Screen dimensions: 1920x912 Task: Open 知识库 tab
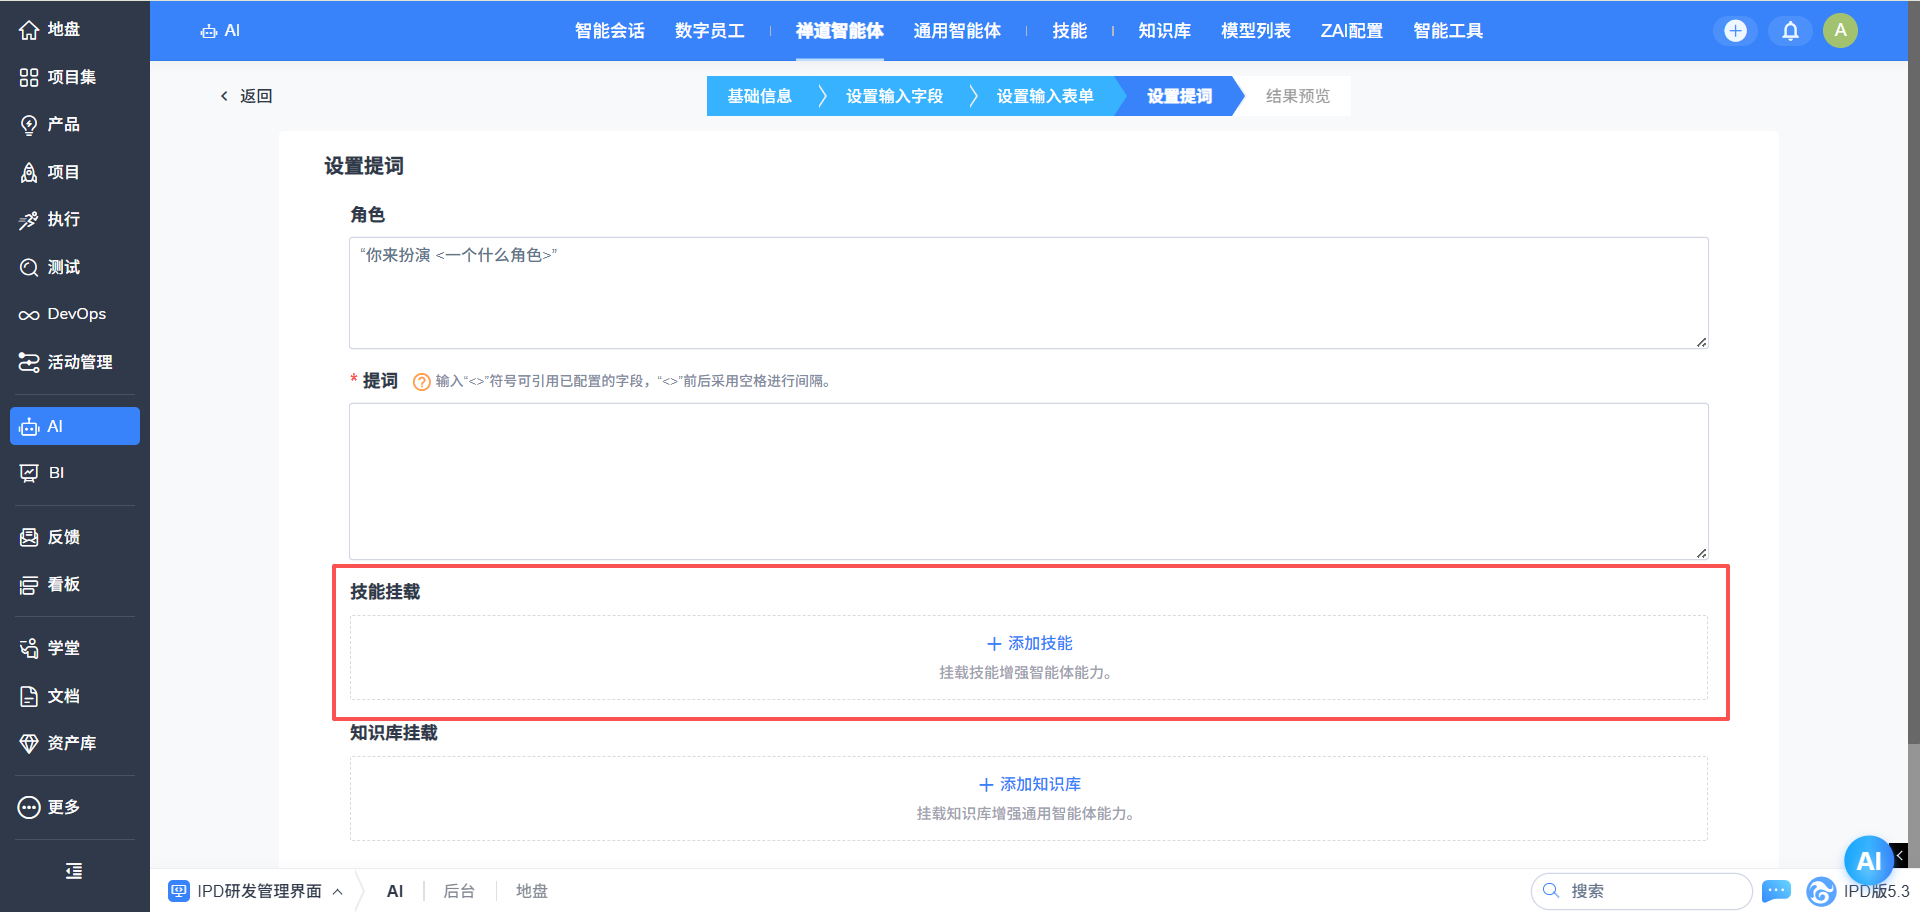pos(1165,31)
